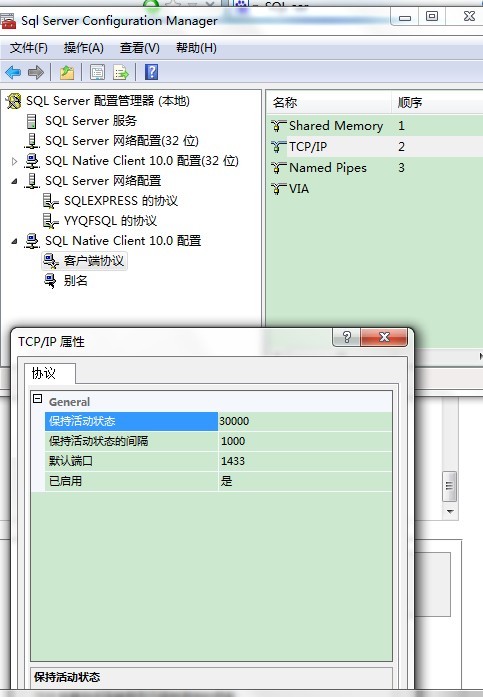Click order number 3 for Named Pipes
483x697 pixels.
point(401,168)
